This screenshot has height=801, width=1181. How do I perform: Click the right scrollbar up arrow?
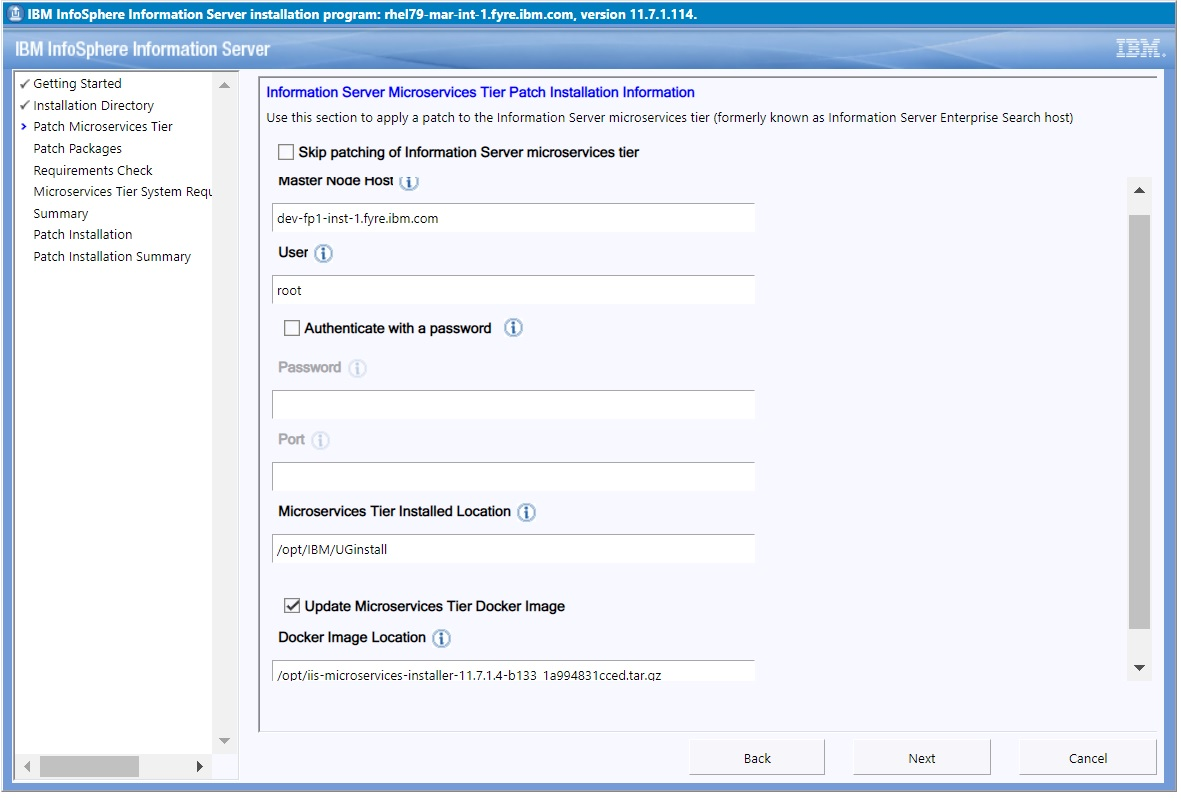[x=1139, y=191]
